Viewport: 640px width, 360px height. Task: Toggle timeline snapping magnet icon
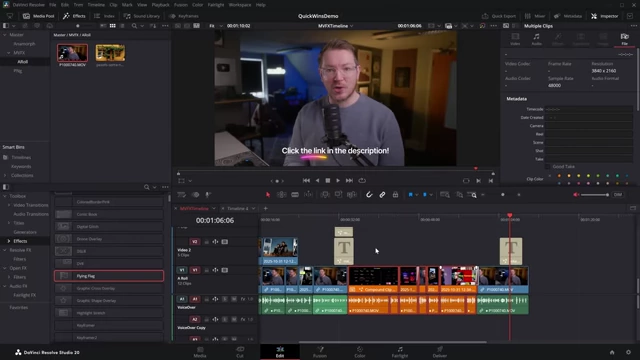[369, 195]
